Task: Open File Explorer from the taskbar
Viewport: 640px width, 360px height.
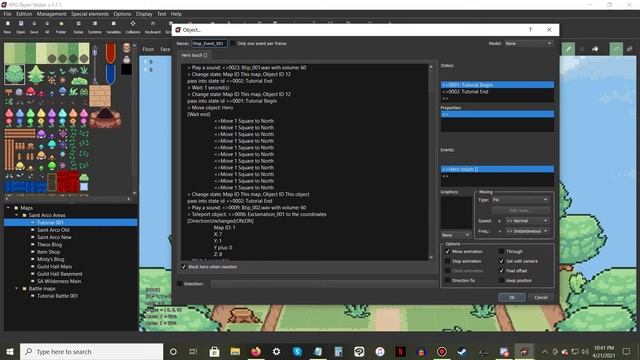Action: tap(235, 351)
